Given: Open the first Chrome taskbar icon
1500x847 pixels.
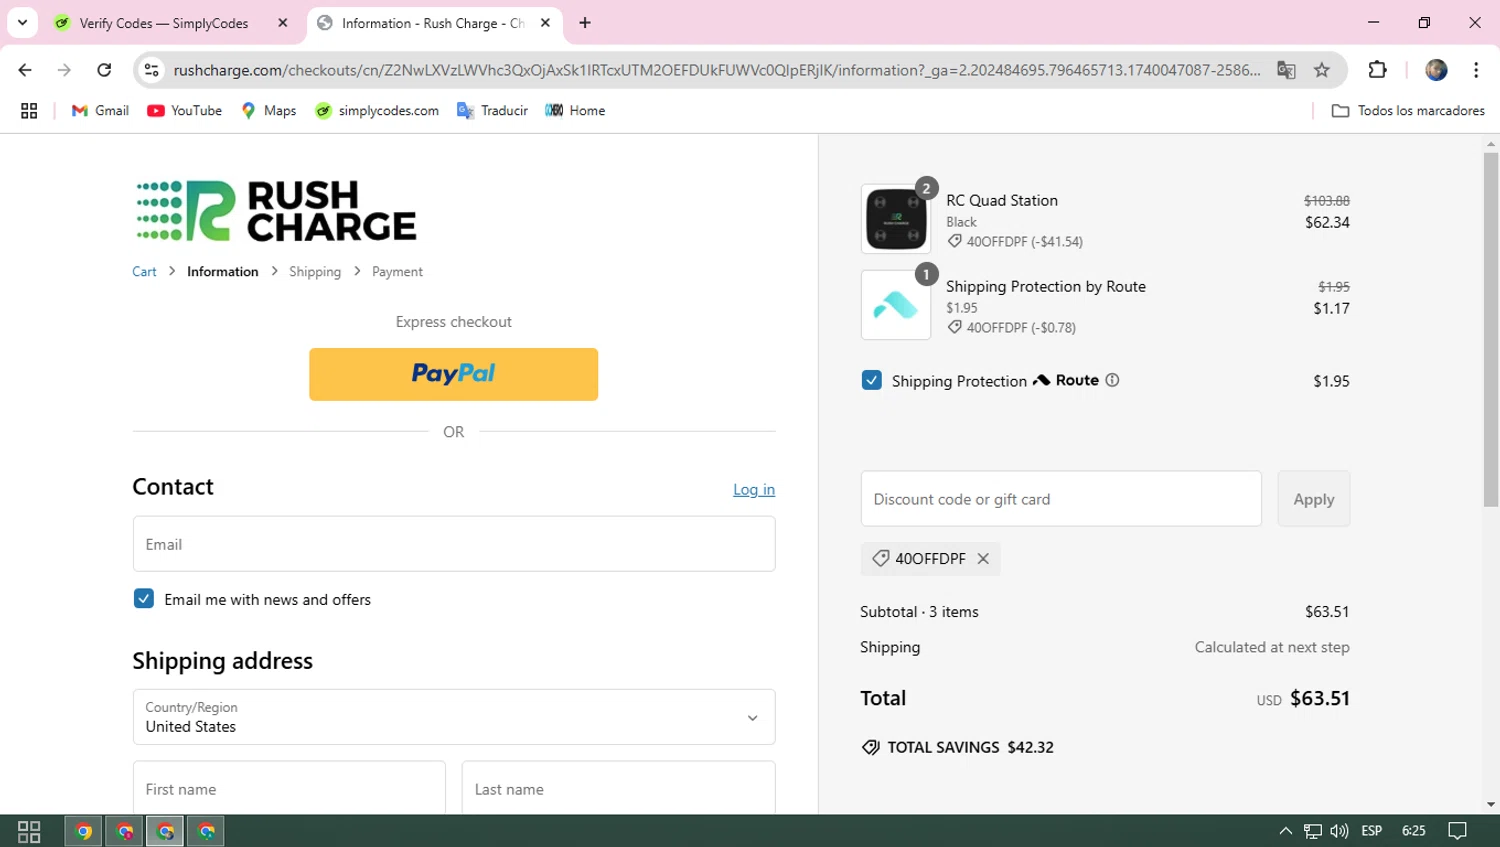Looking at the screenshot, I should click(x=84, y=831).
